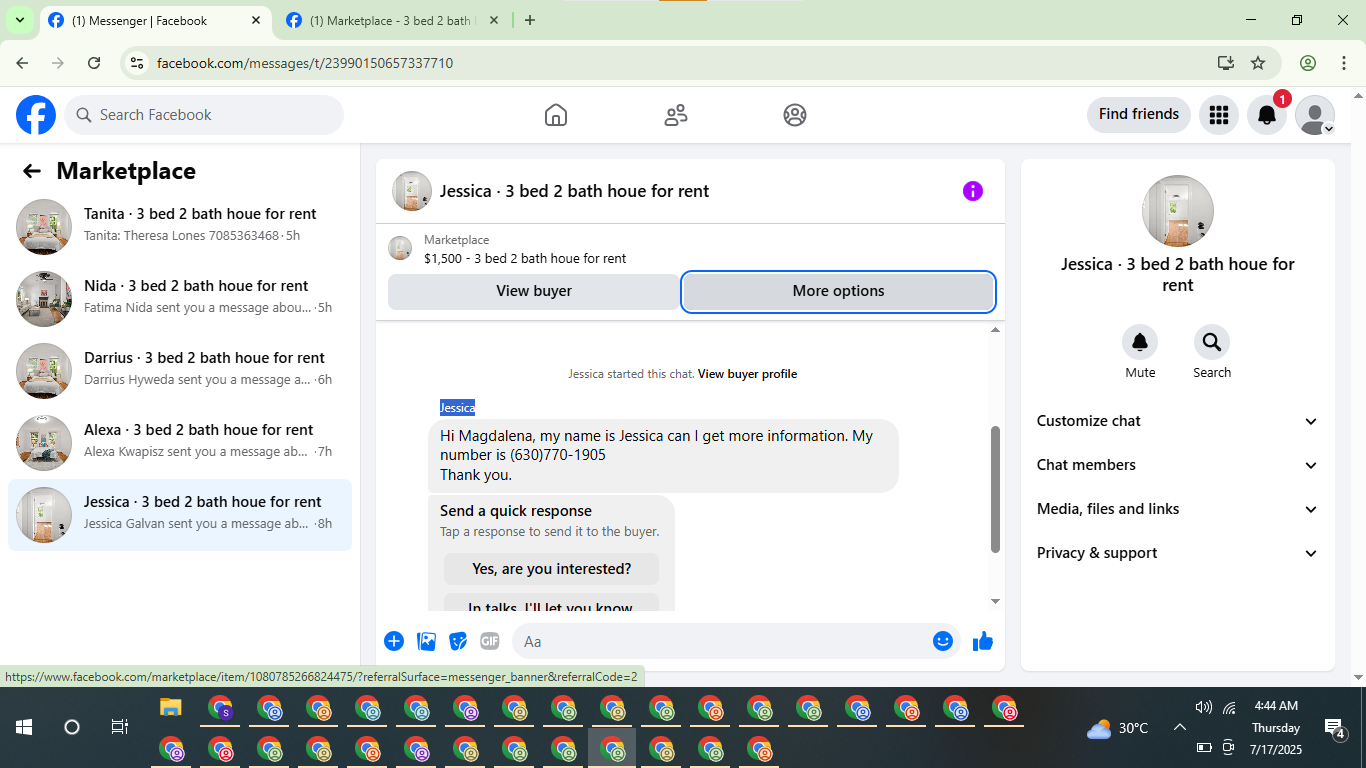Expand Media, files and links section
1366x768 pixels.
point(1178,509)
